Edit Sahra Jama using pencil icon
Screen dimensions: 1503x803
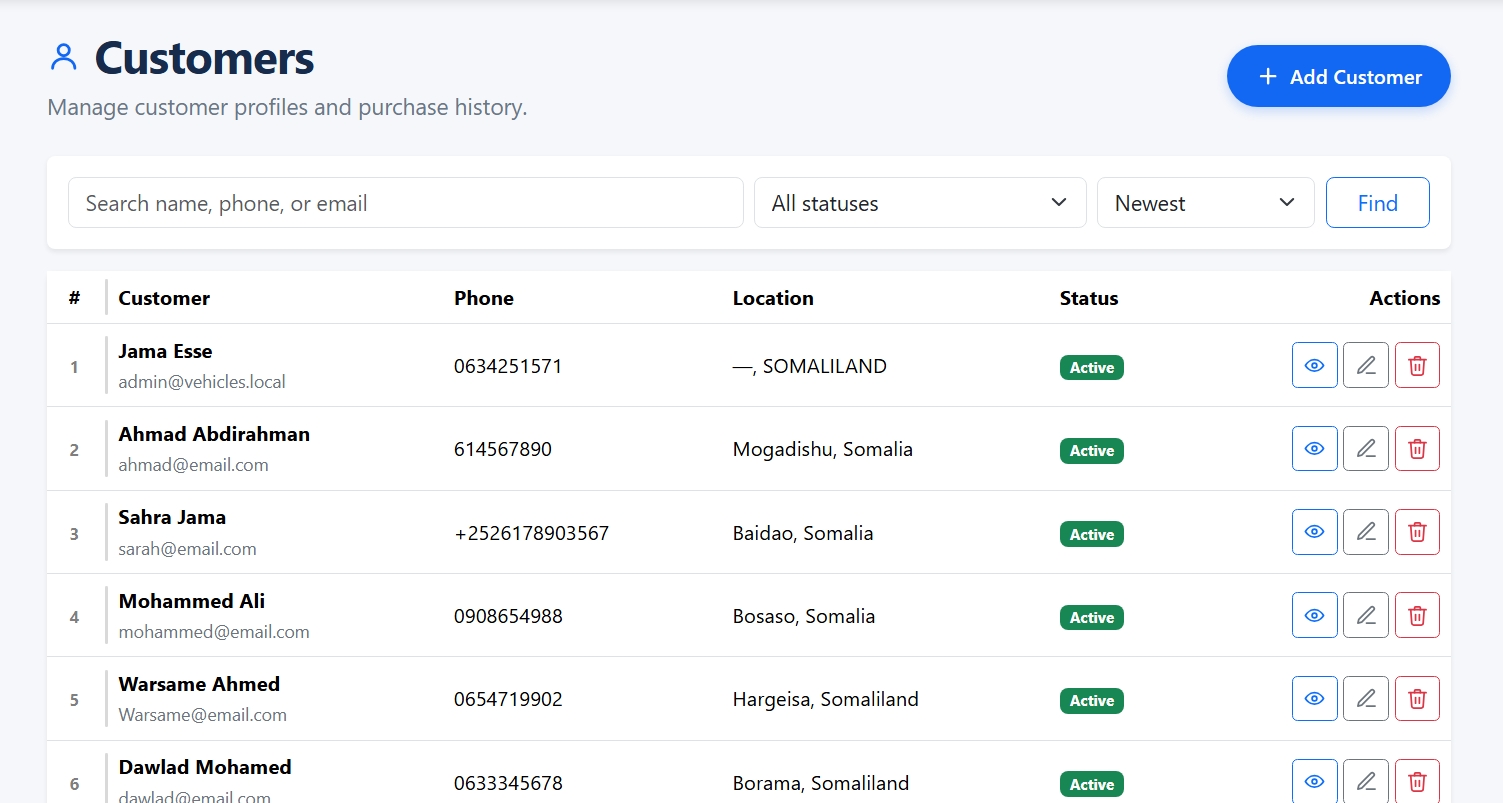click(x=1366, y=532)
